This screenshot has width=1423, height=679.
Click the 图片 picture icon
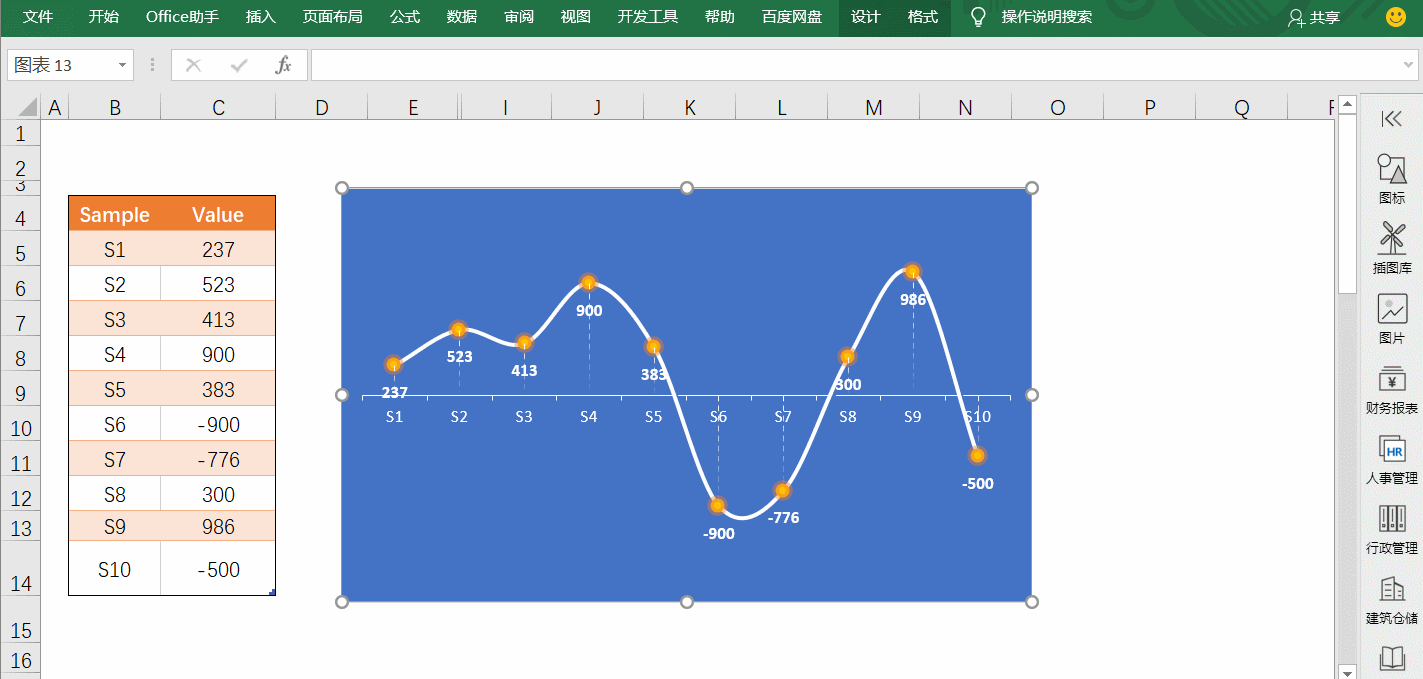(x=1391, y=309)
